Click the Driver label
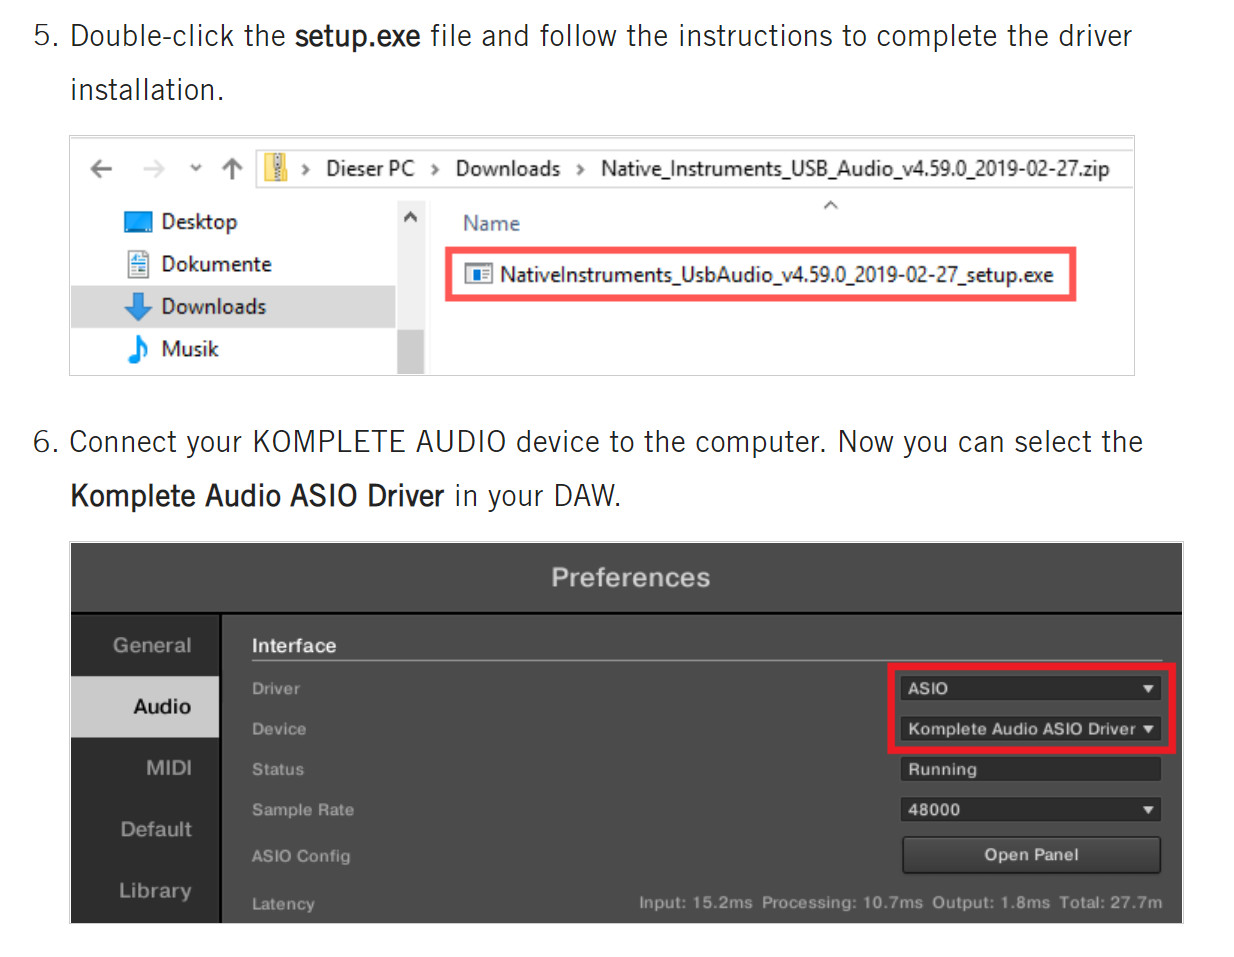Image resolution: width=1234 pixels, height=957 pixels. tap(276, 689)
